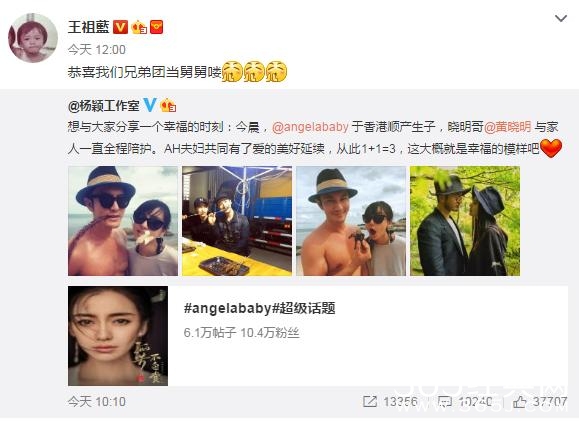Viewport: 579px width, 421px height.
Task: Click the orange V verified badge
Action: click(120, 27)
